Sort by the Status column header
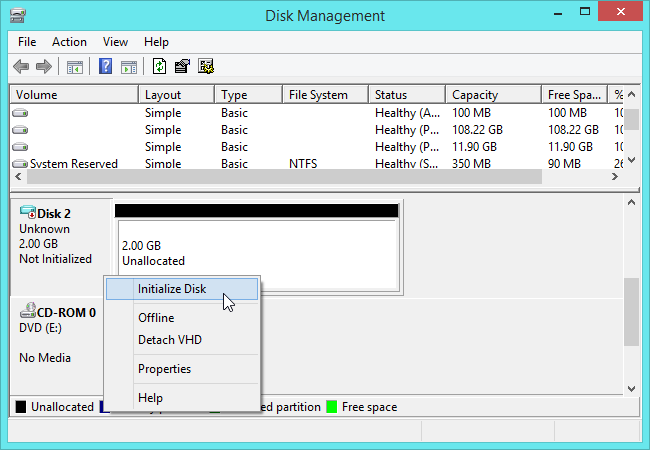The height and width of the screenshot is (450, 650). click(407, 95)
